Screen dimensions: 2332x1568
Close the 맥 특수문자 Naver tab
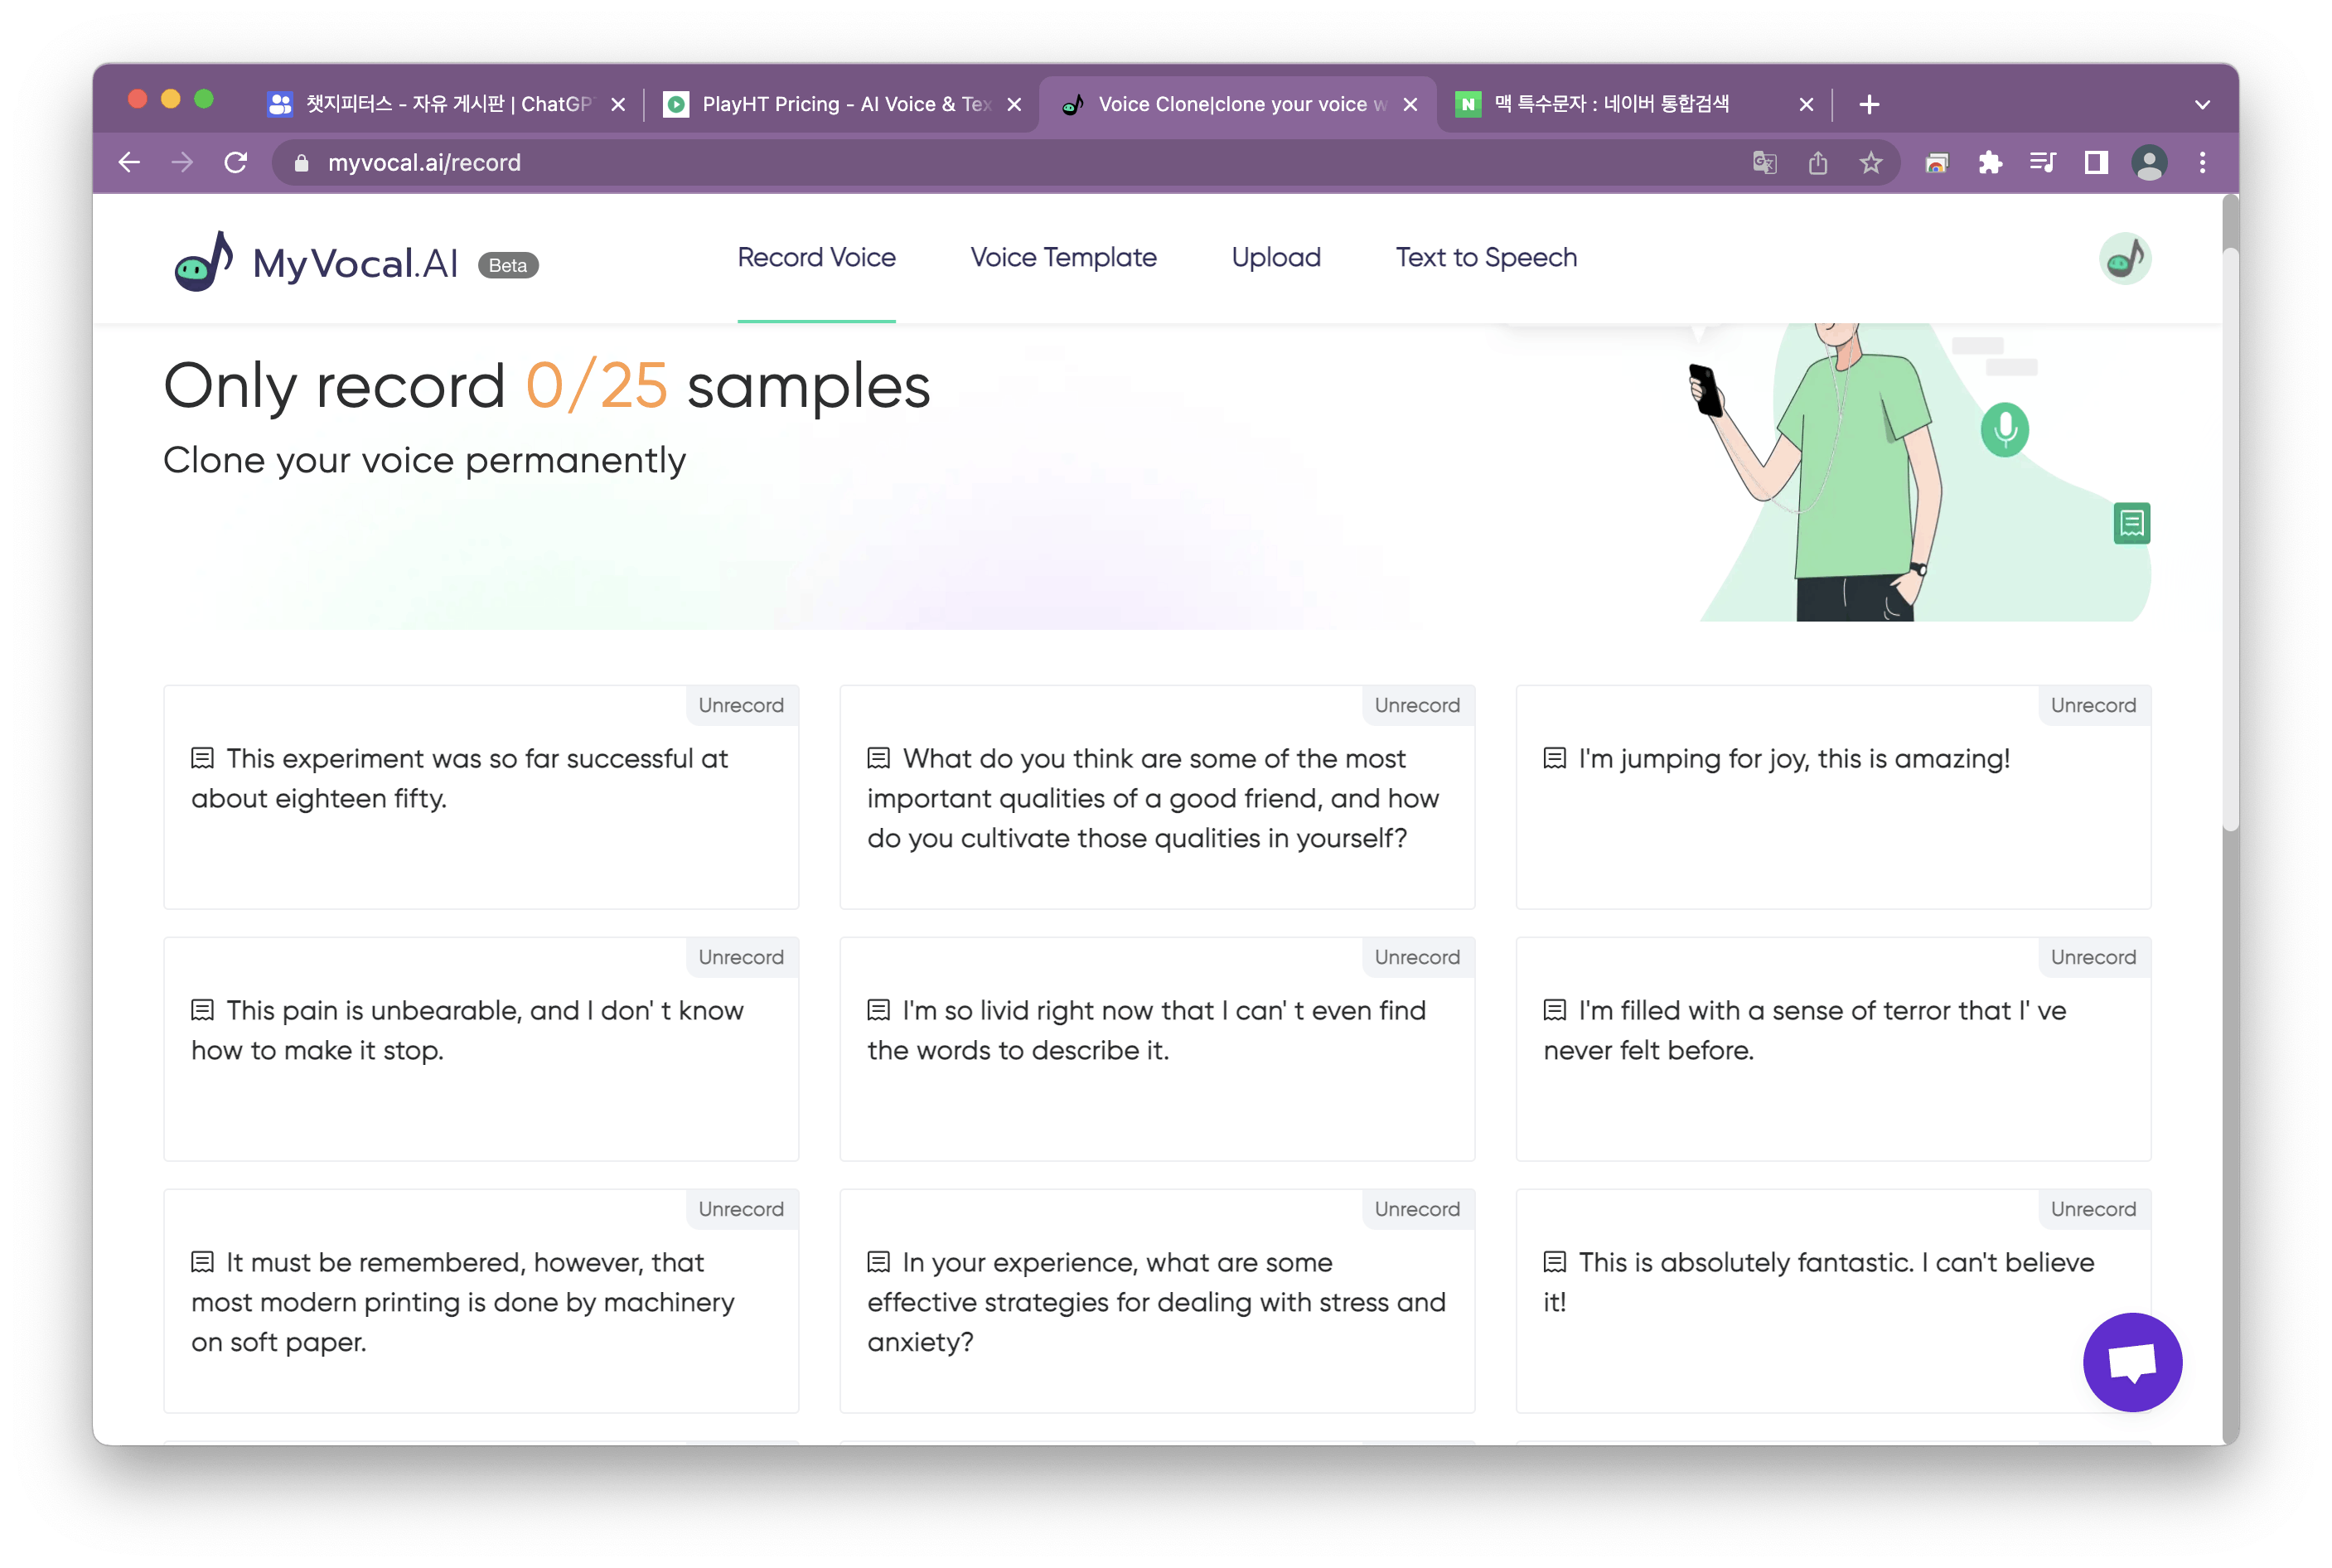1806,104
